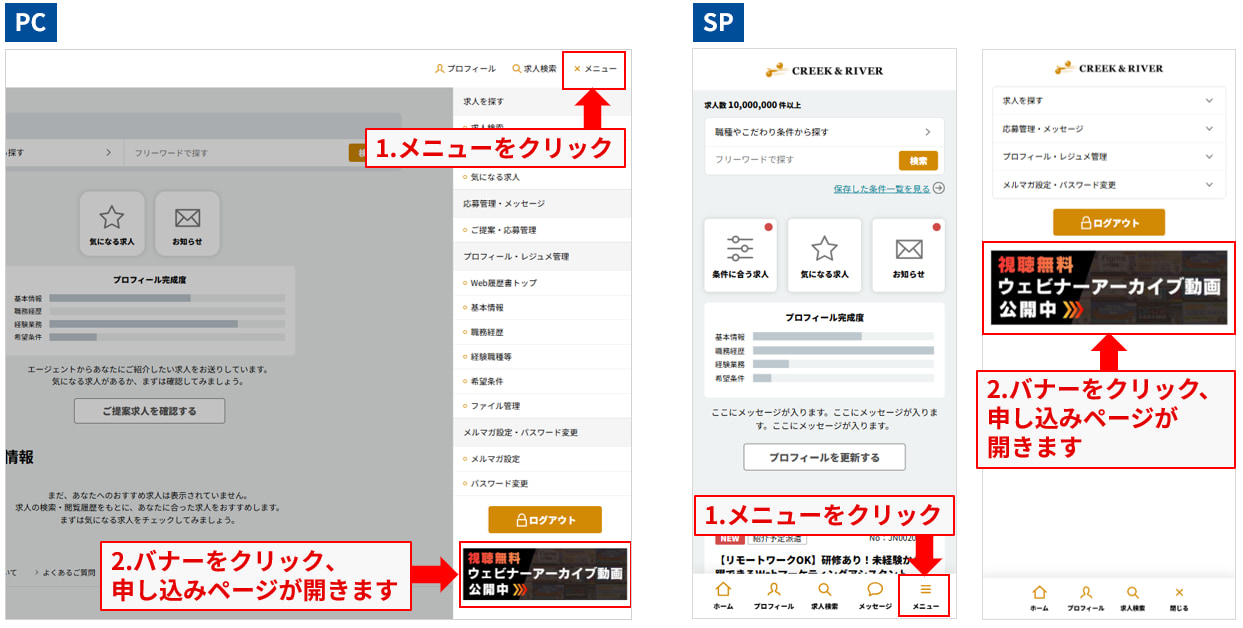Click the 検索 button on SP home
Viewport: 1243px width, 628px height.
tap(918, 161)
